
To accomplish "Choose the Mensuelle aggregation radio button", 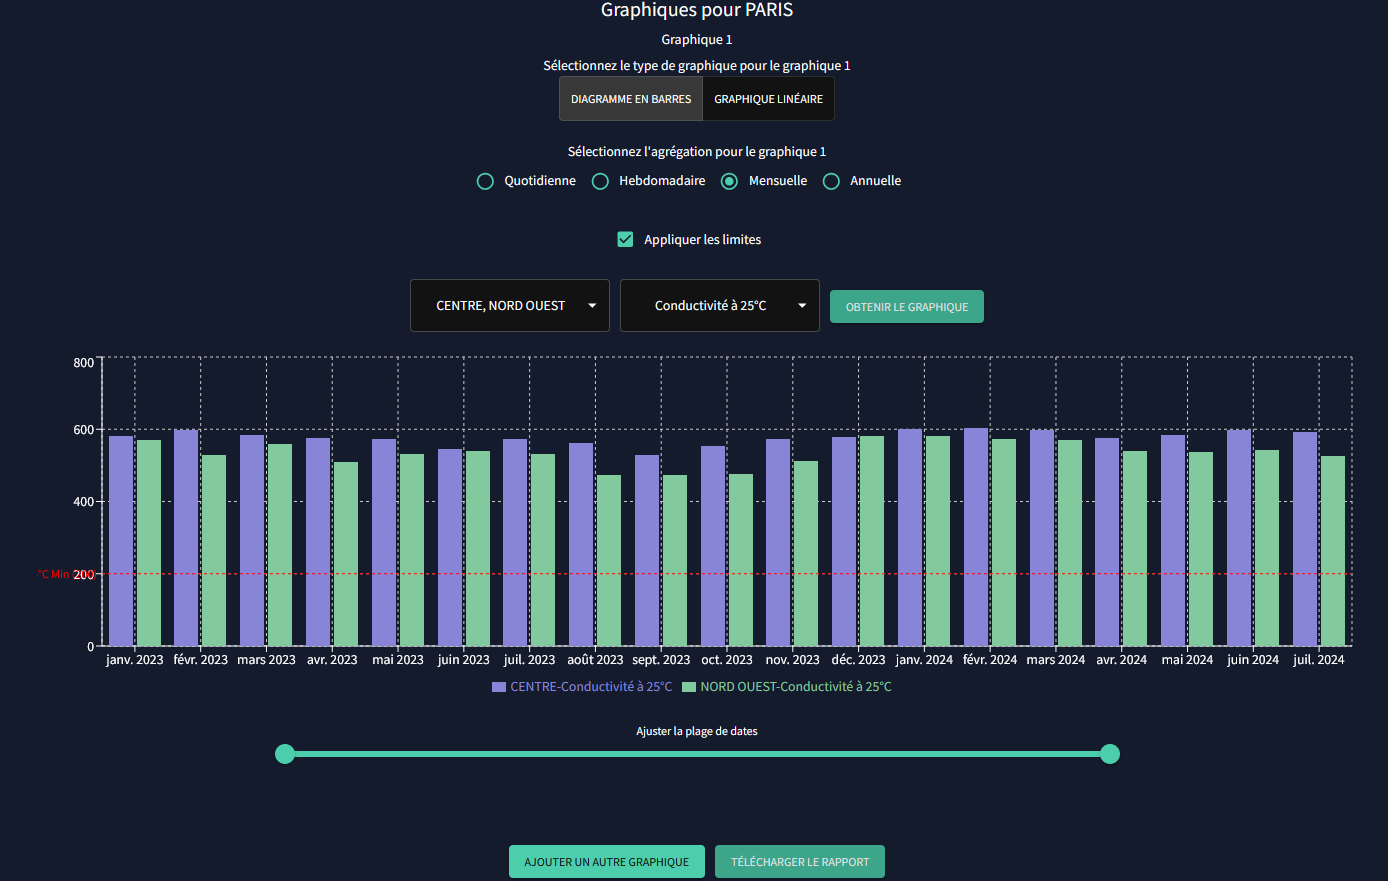I will tap(730, 181).
